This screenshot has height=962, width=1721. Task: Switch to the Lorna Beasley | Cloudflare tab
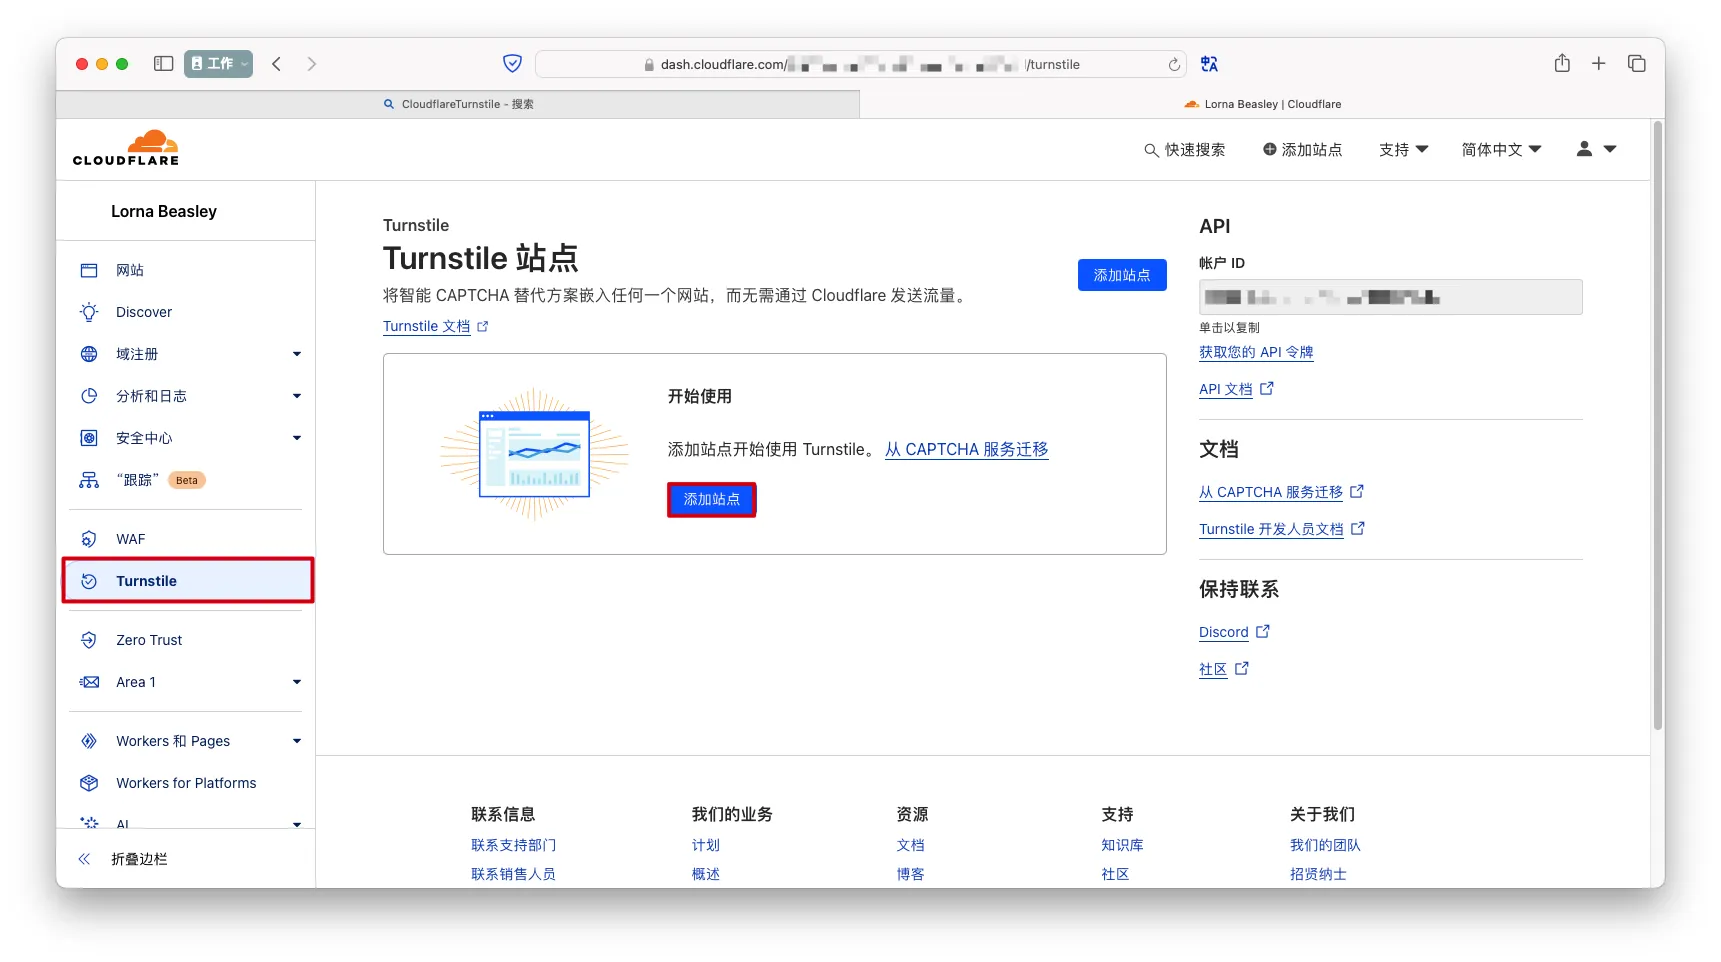pos(1262,104)
